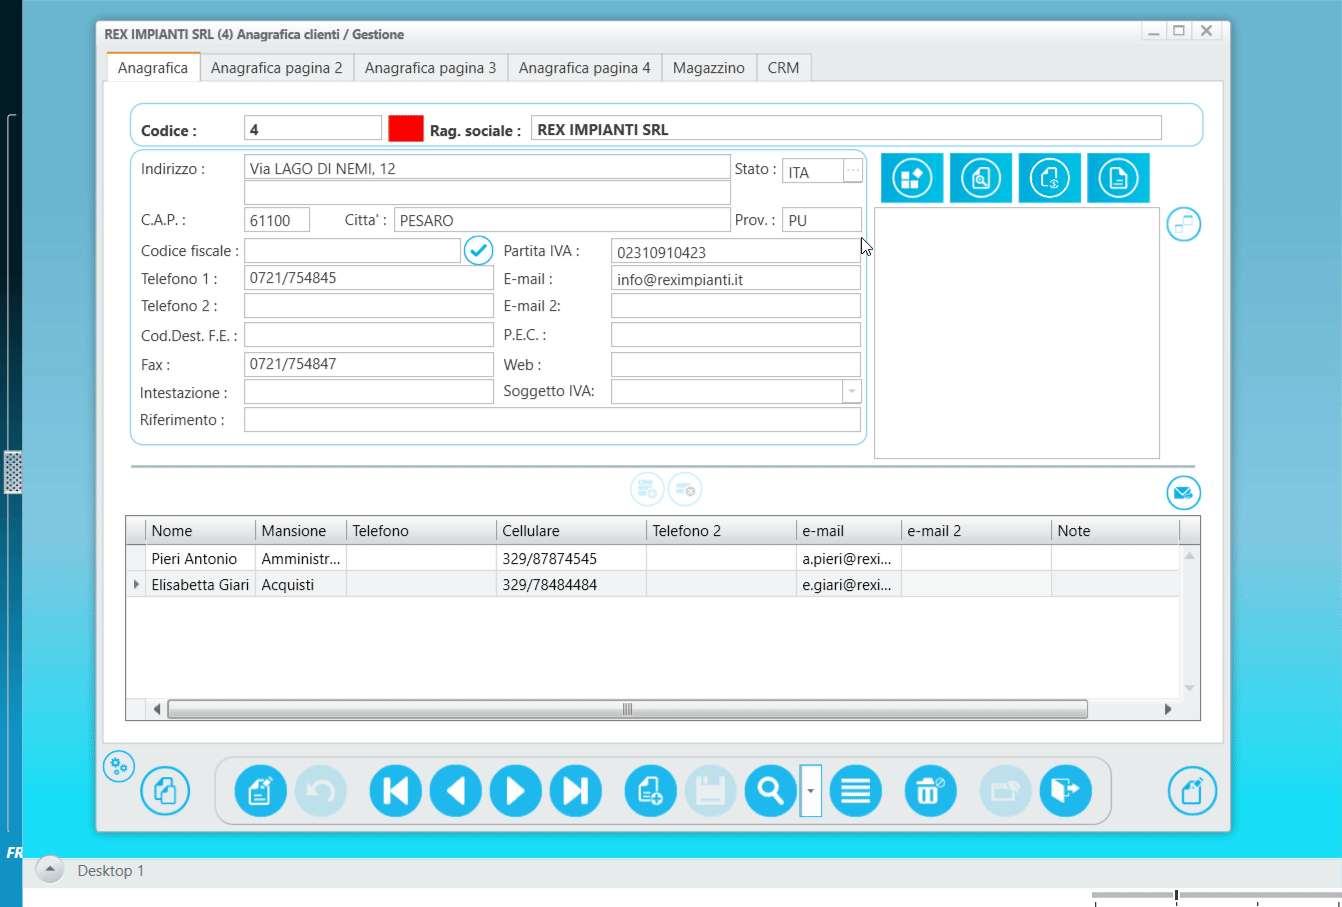Click the e-mail column header
The height and width of the screenshot is (907, 1342).
(849, 531)
